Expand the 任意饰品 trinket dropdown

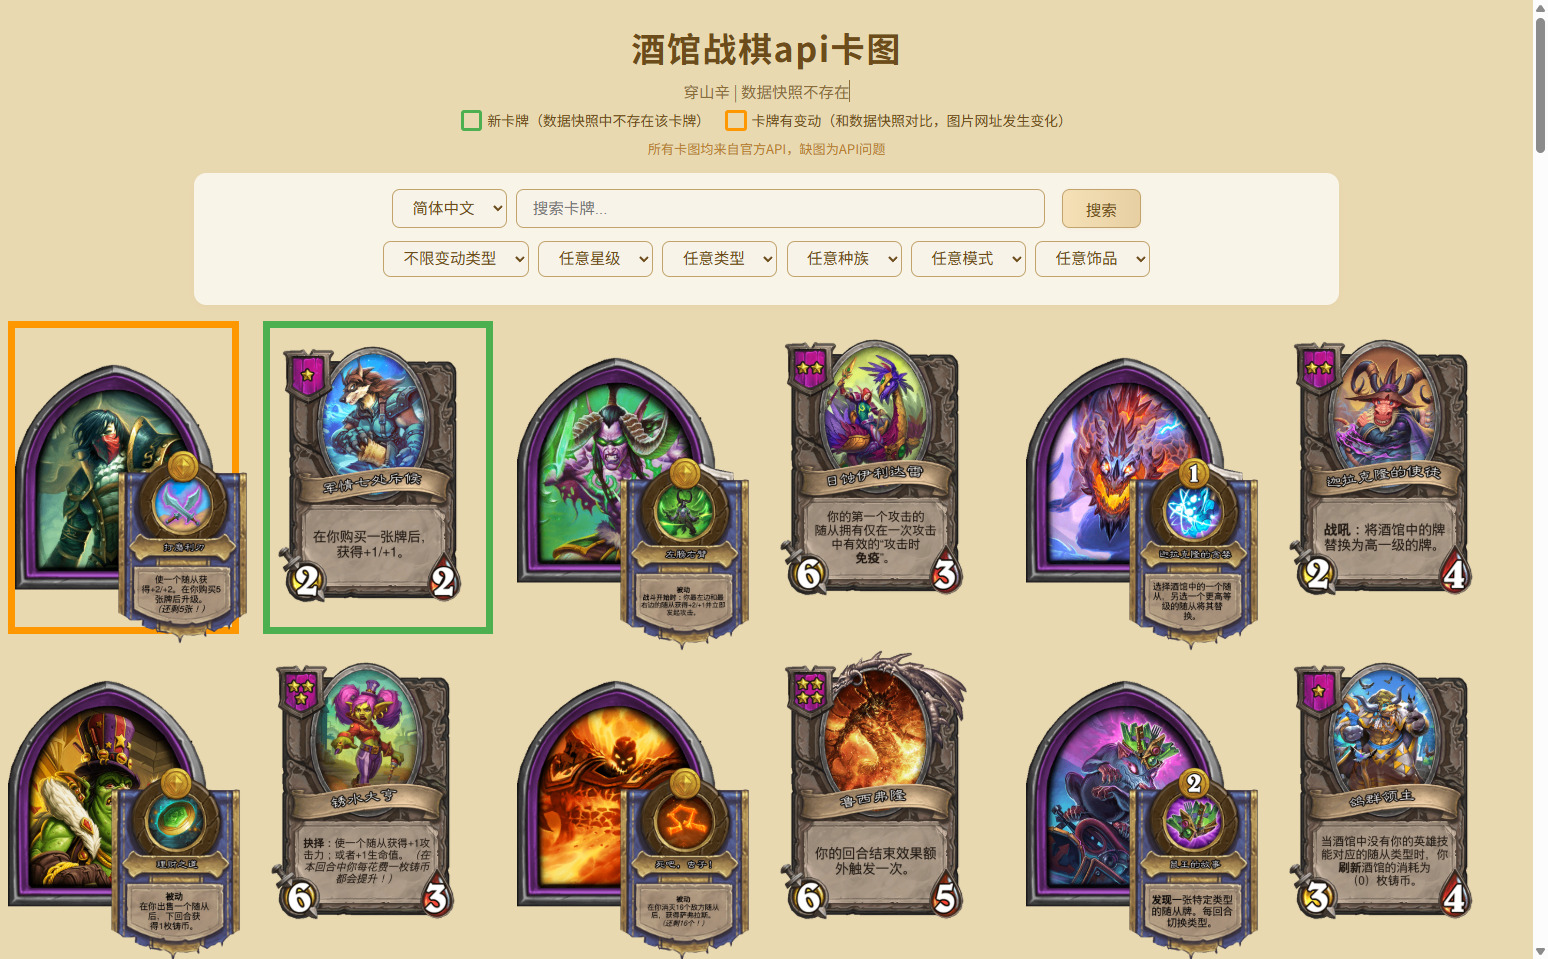(x=1092, y=258)
